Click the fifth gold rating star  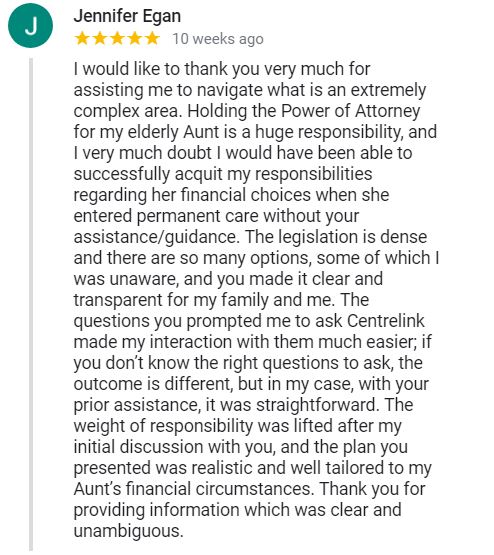152,38
